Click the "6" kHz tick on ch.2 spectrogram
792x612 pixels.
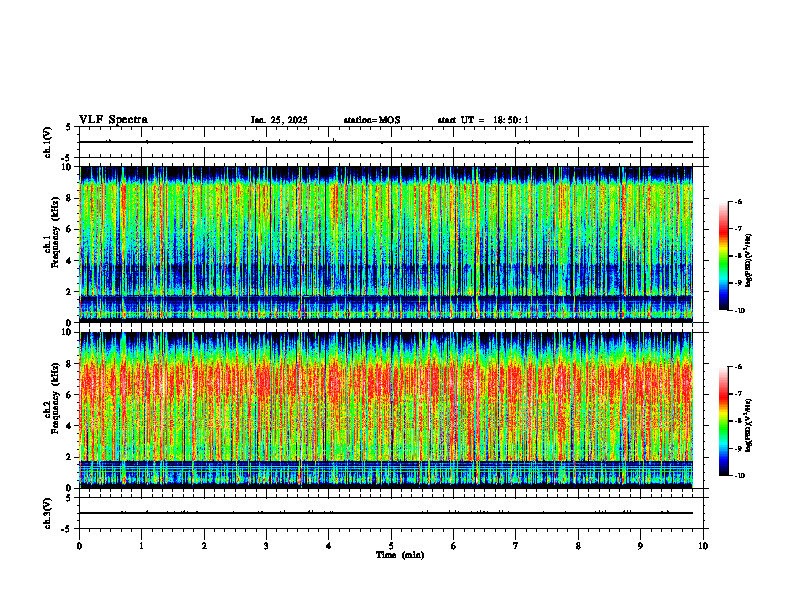coord(70,395)
